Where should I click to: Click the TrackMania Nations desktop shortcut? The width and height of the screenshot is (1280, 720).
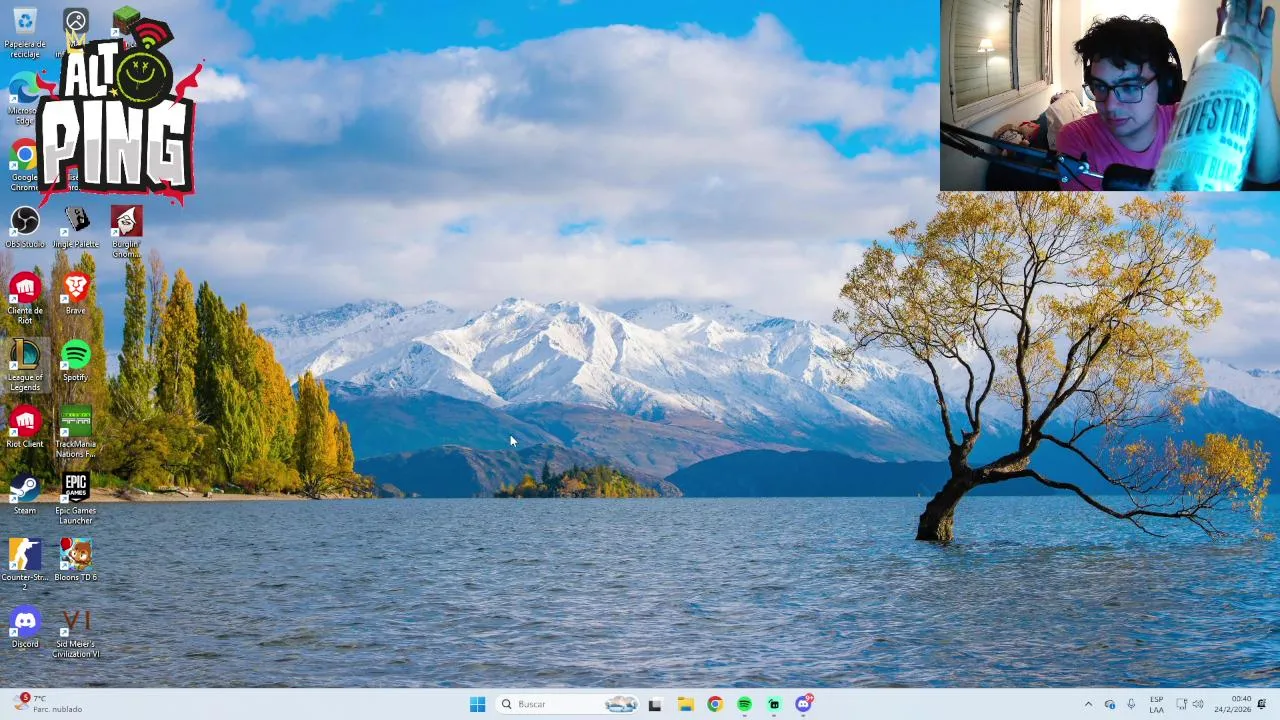(76, 432)
